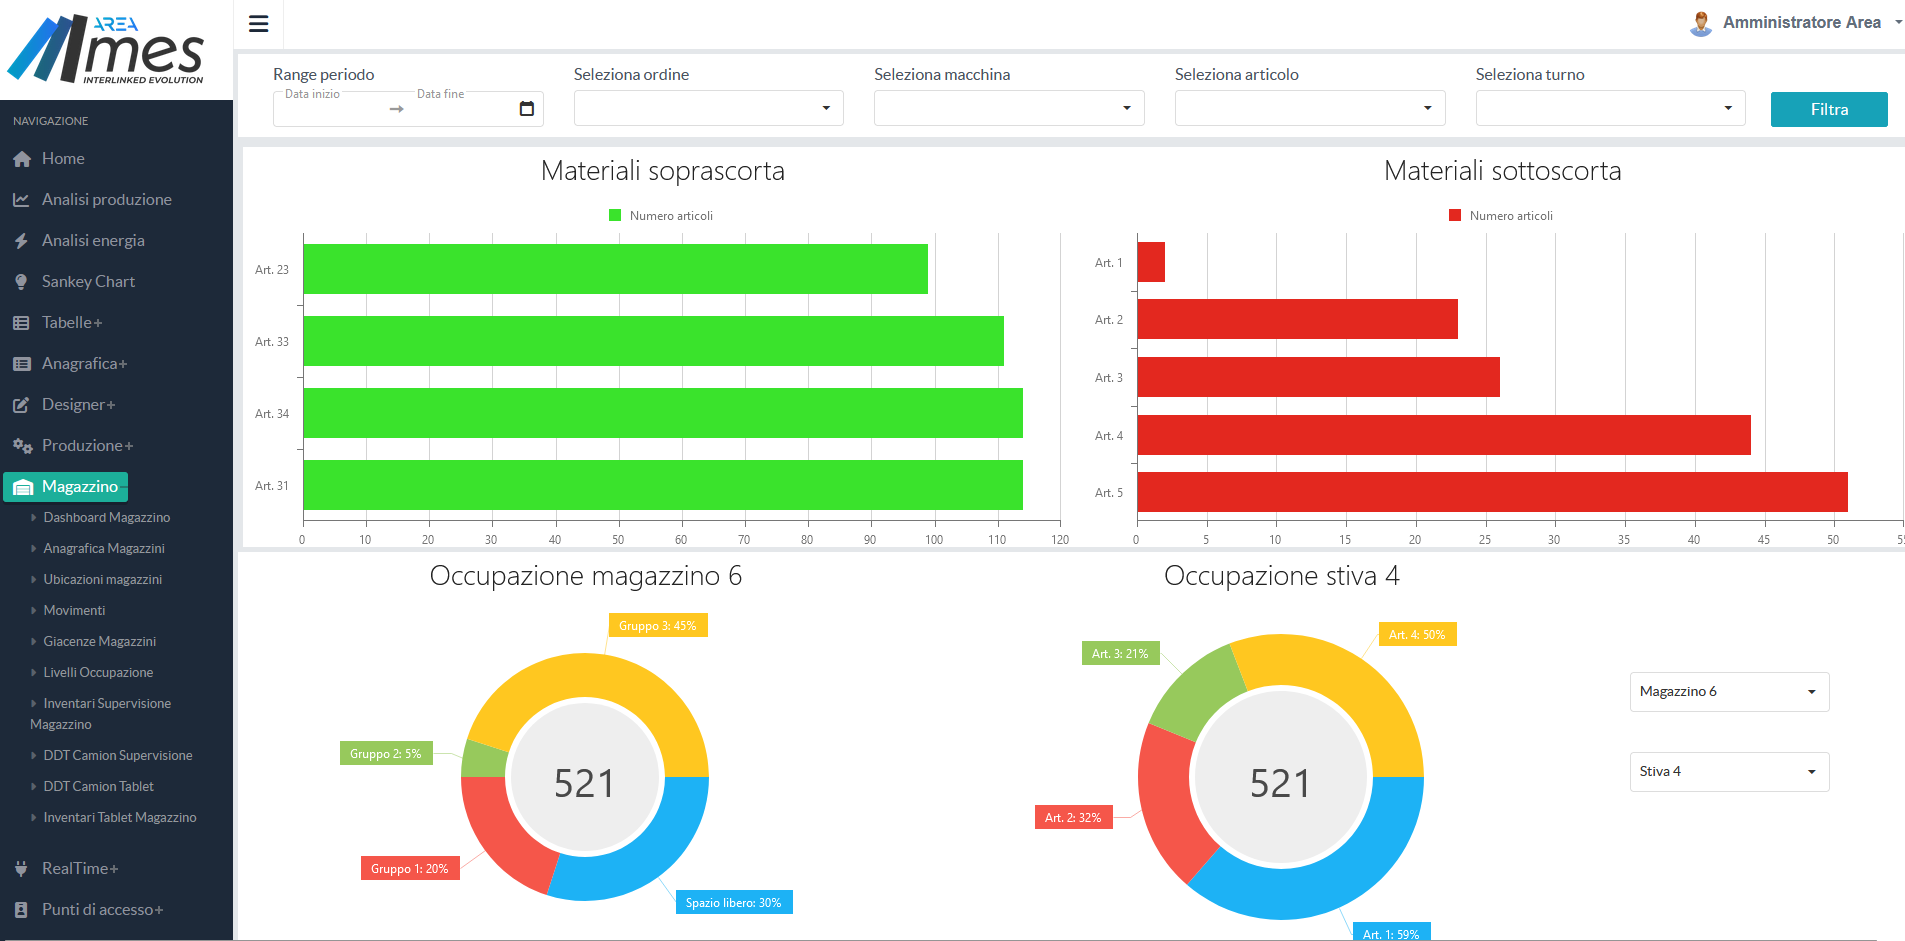The height and width of the screenshot is (941, 1905).
Task: Expand the RealTime+ sidebar menu
Action: coord(80,869)
